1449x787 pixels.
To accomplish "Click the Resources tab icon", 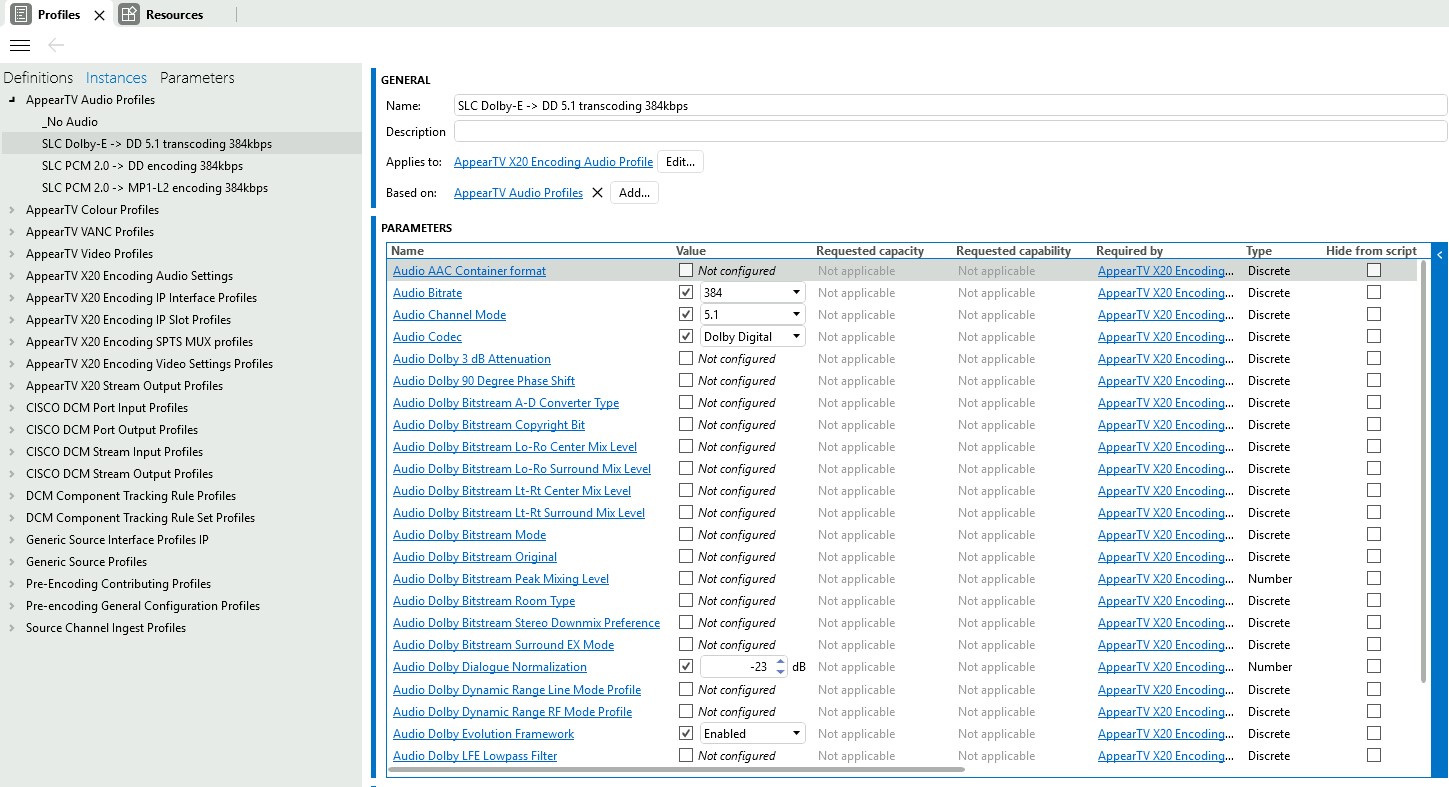I will point(129,15).
